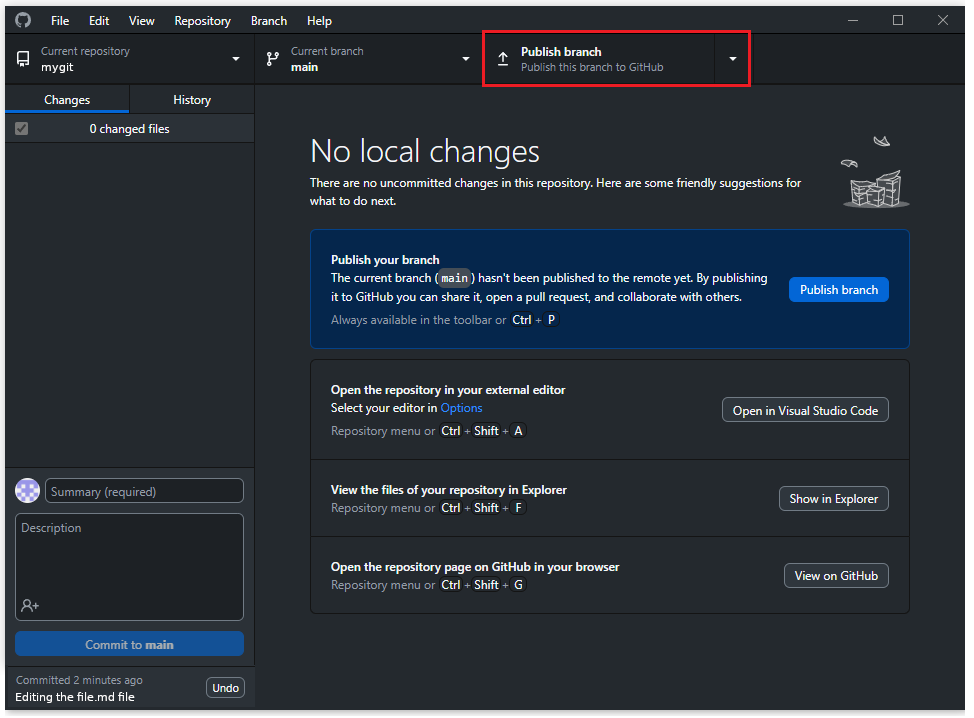The image size is (974, 718).
Task: Open dropdown arrow next to Publish branch
Action: tap(732, 59)
